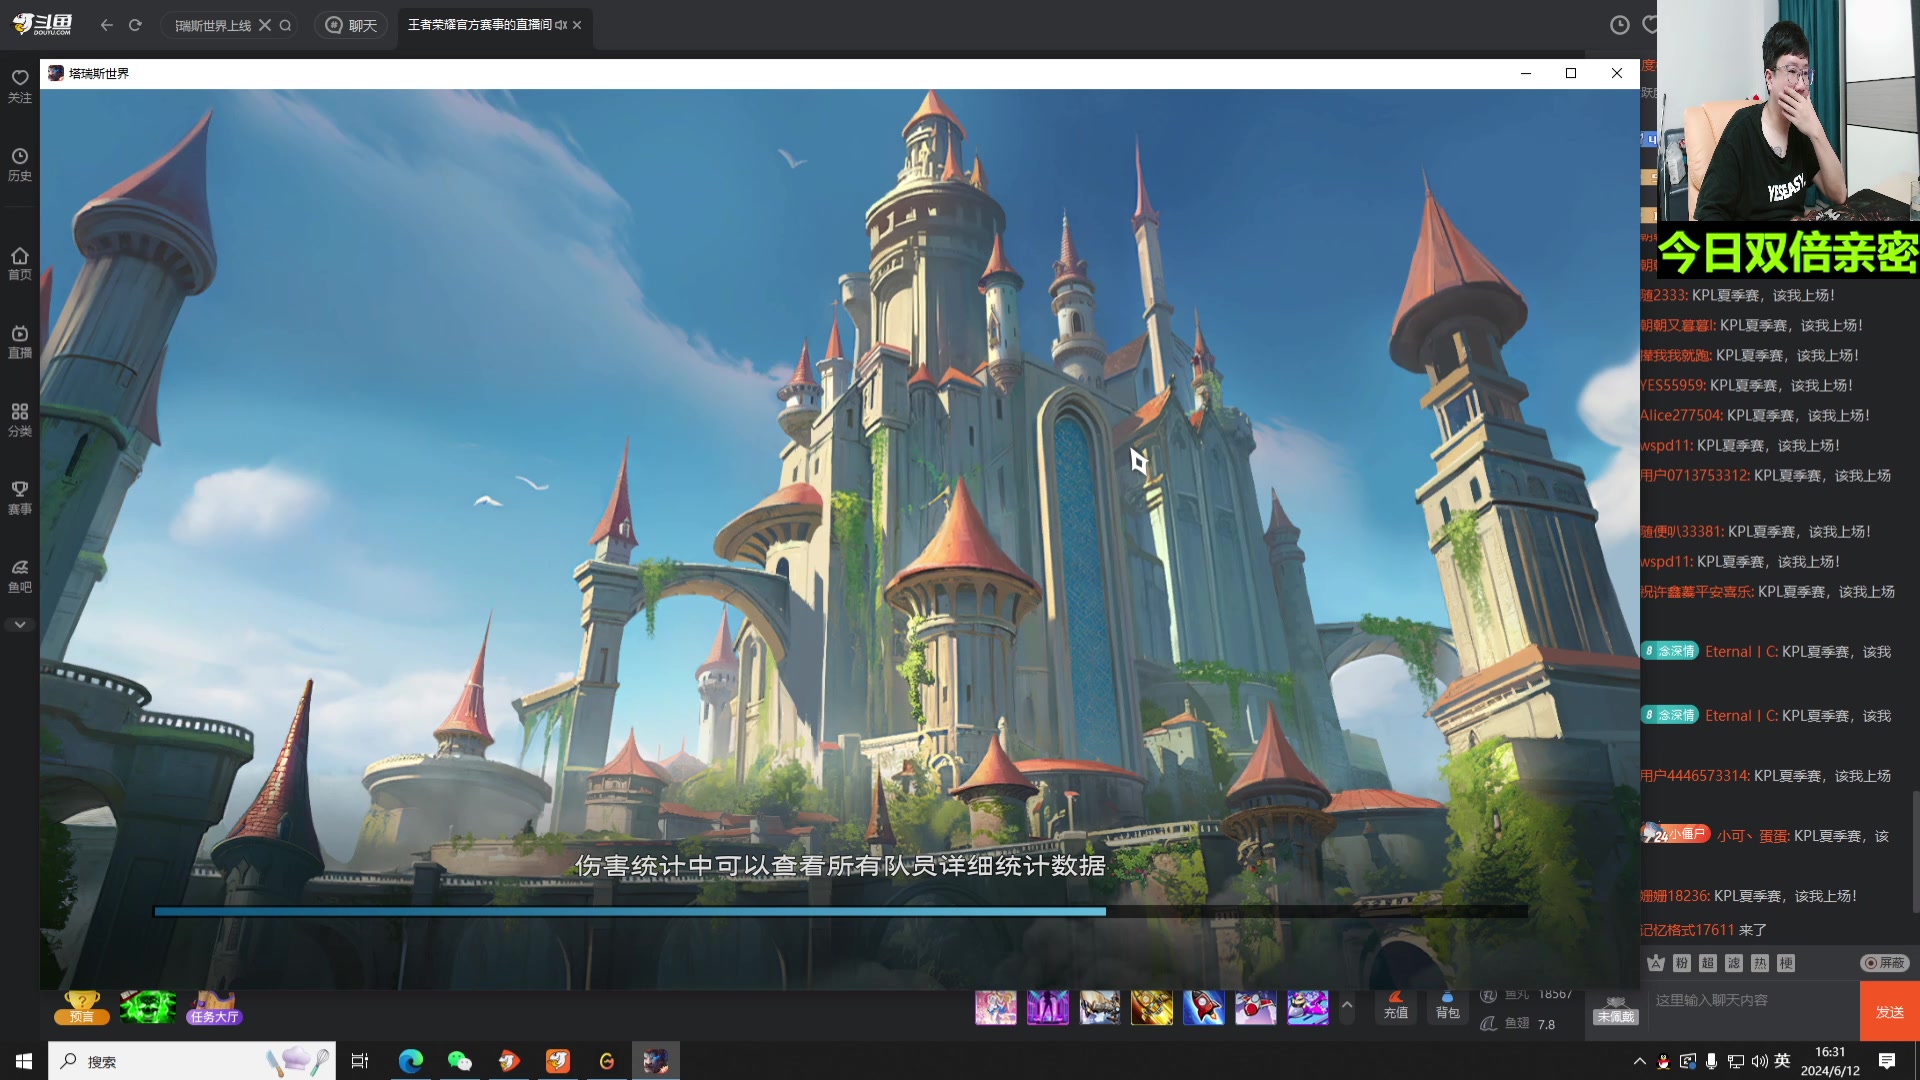Screen dimensions: 1920x1080
Task: Open Task View on the taskbar
Action: click(x=360, y=1061)
